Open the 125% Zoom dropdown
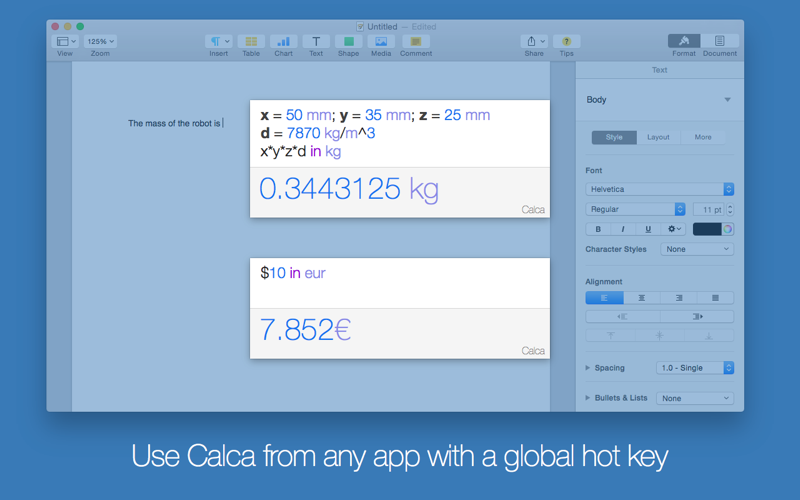The width and height of the screenshot is (800, 500). [100, 41]
